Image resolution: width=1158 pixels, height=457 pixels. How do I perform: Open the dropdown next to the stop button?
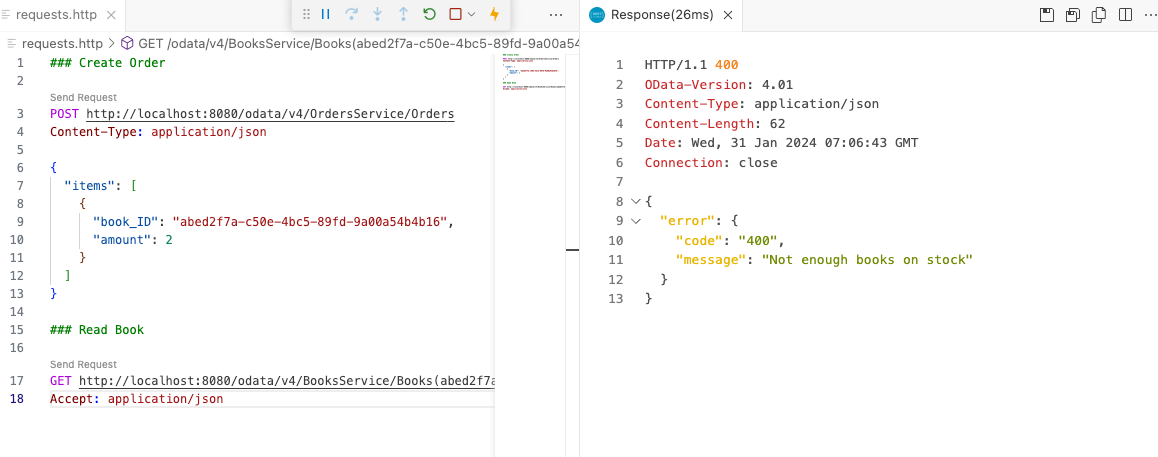tap(471, 14)
